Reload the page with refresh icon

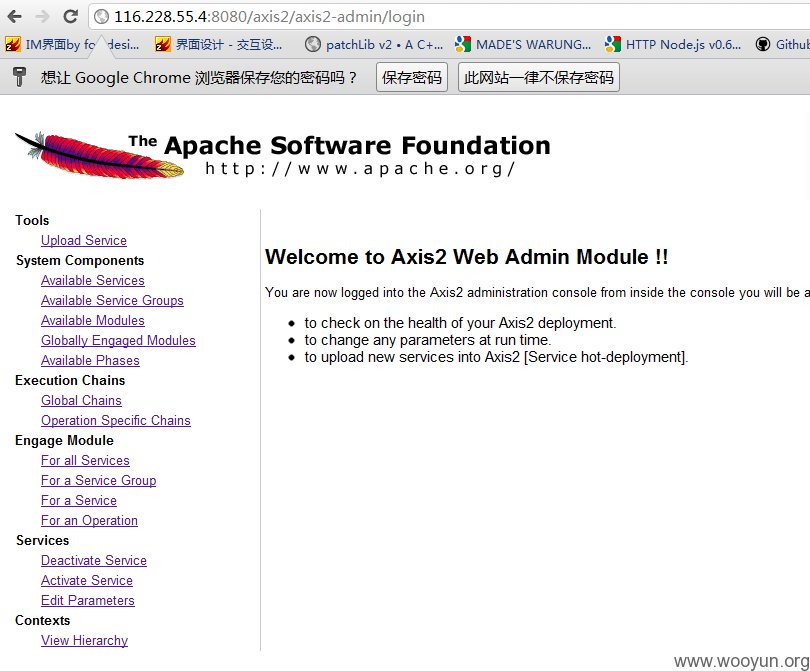coord(70,17)
